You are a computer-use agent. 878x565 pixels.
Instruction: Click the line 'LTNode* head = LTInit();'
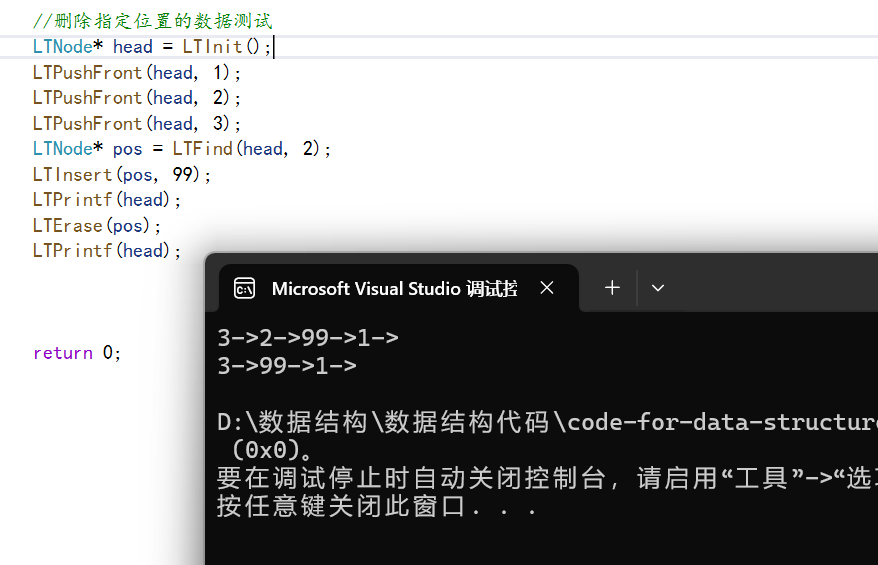152,46
